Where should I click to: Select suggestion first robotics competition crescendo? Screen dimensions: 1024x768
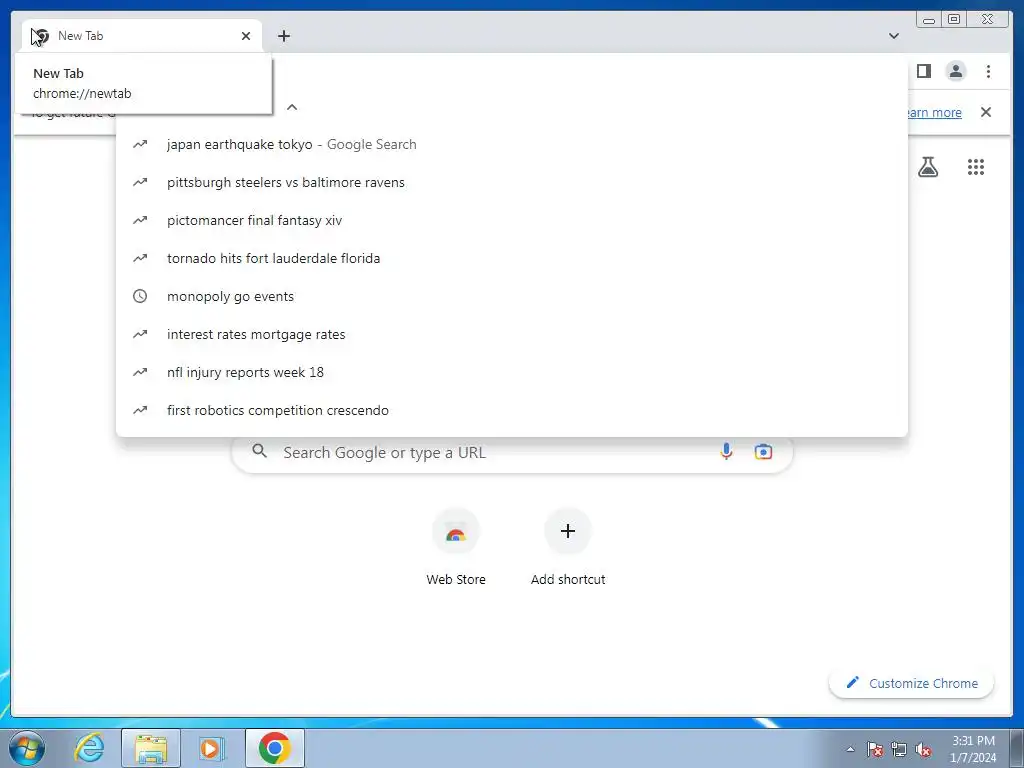click(511, 410)
